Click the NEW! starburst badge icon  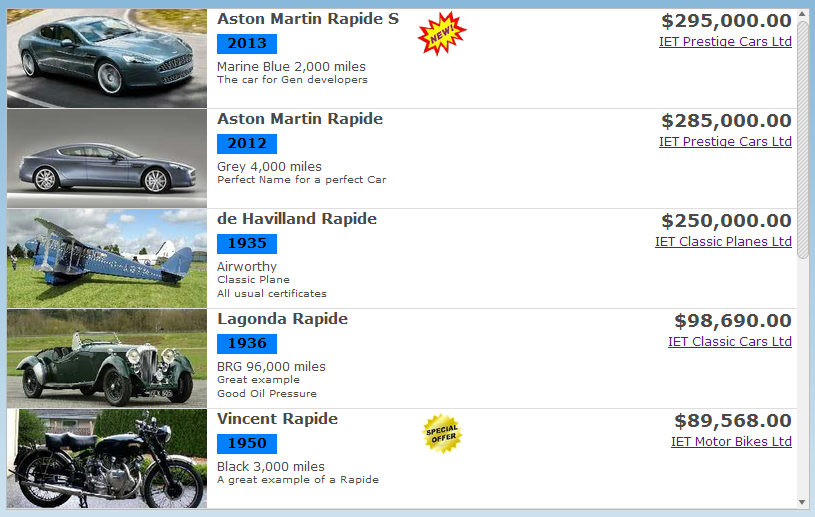click(x=441, y=34)
